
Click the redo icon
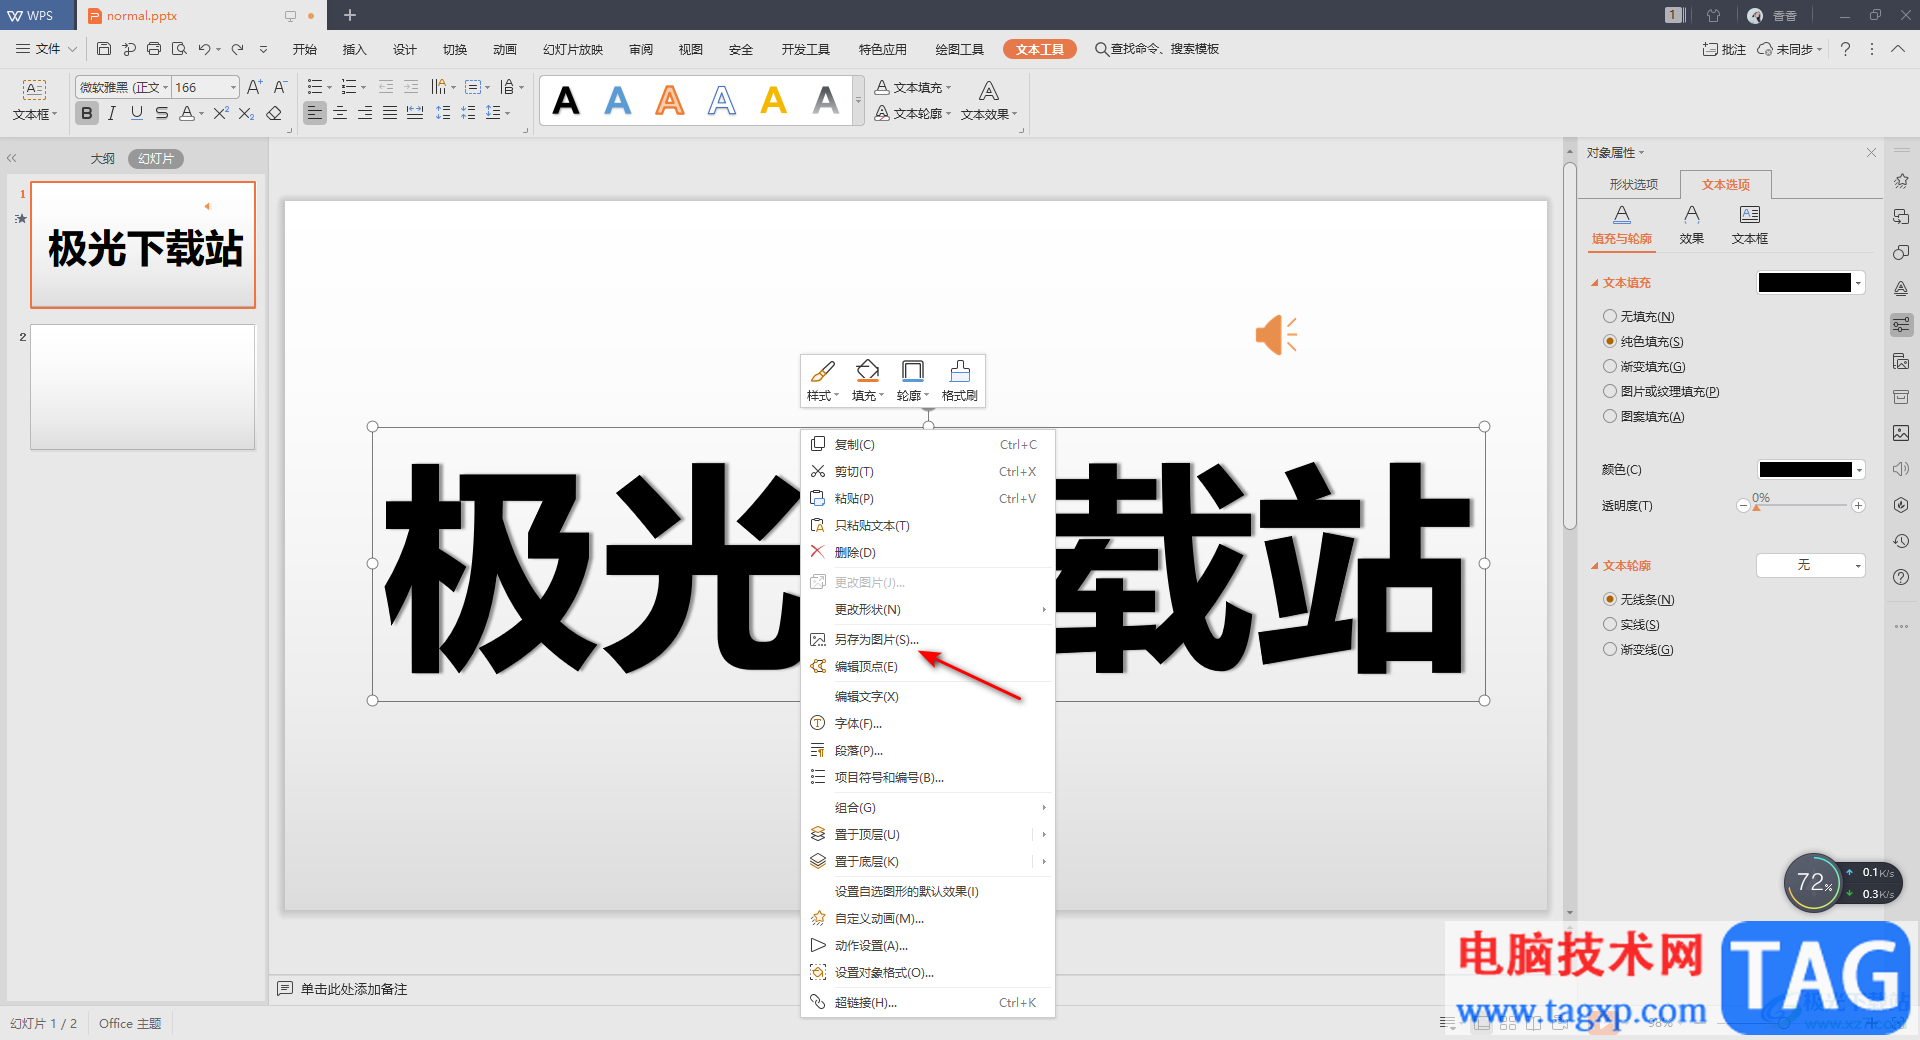237,48
